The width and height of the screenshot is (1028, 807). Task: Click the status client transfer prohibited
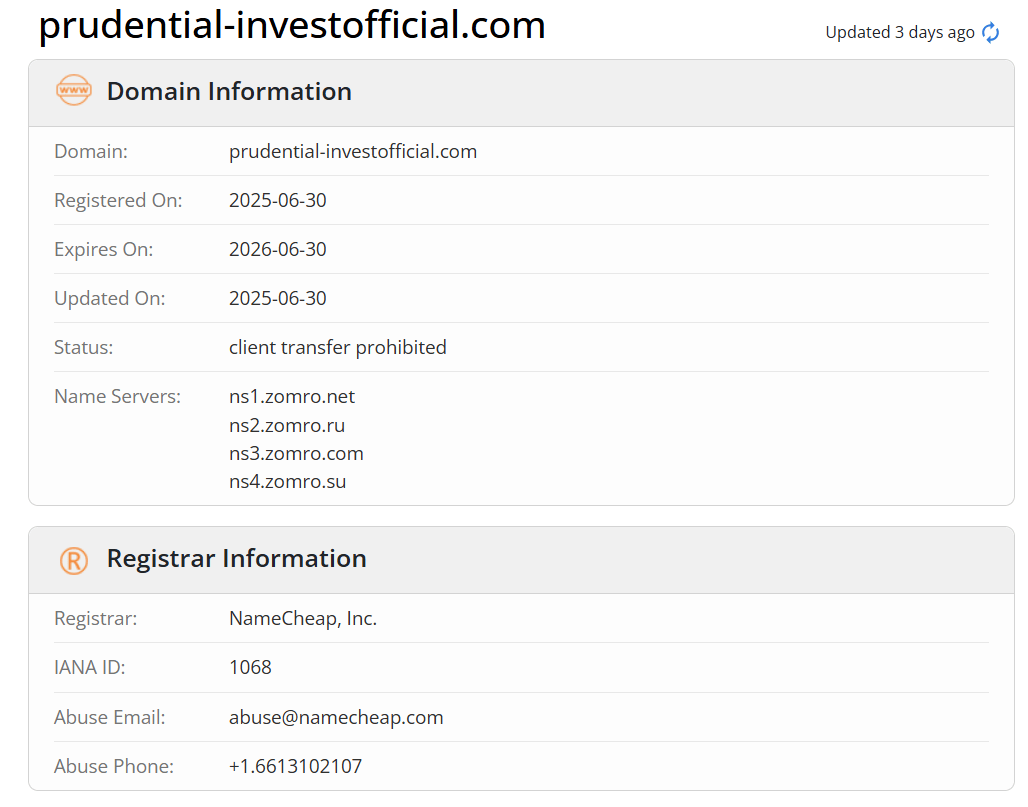(x=338, y=347)
